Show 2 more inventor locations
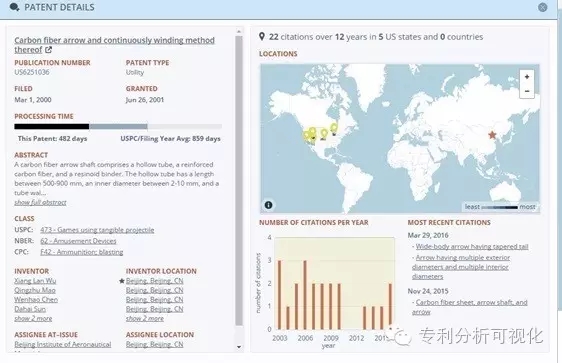The height and width of the screenshot is (363, 562). pyautogui.click(x=144, y=319)
